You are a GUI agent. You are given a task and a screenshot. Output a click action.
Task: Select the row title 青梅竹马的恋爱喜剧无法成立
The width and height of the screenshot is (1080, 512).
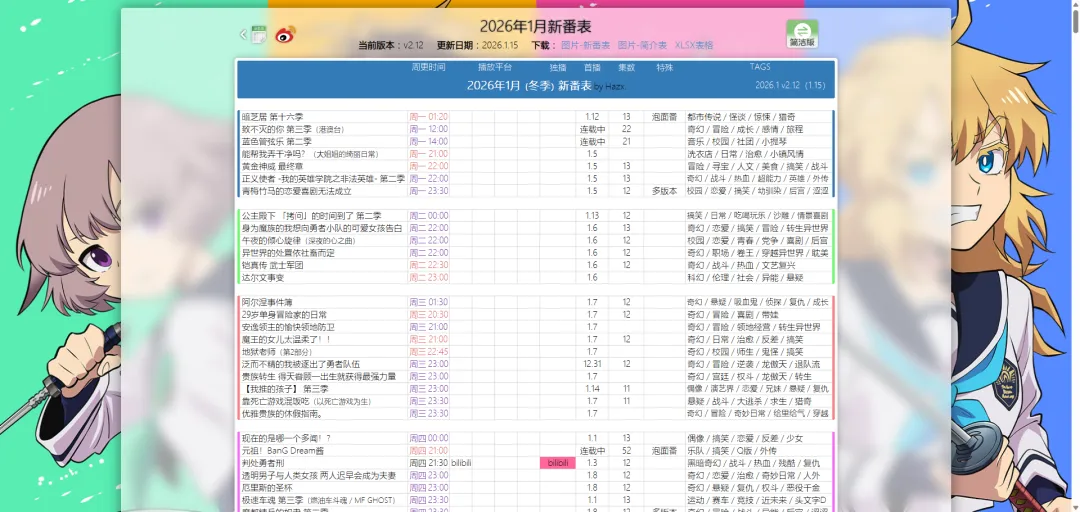297,192
